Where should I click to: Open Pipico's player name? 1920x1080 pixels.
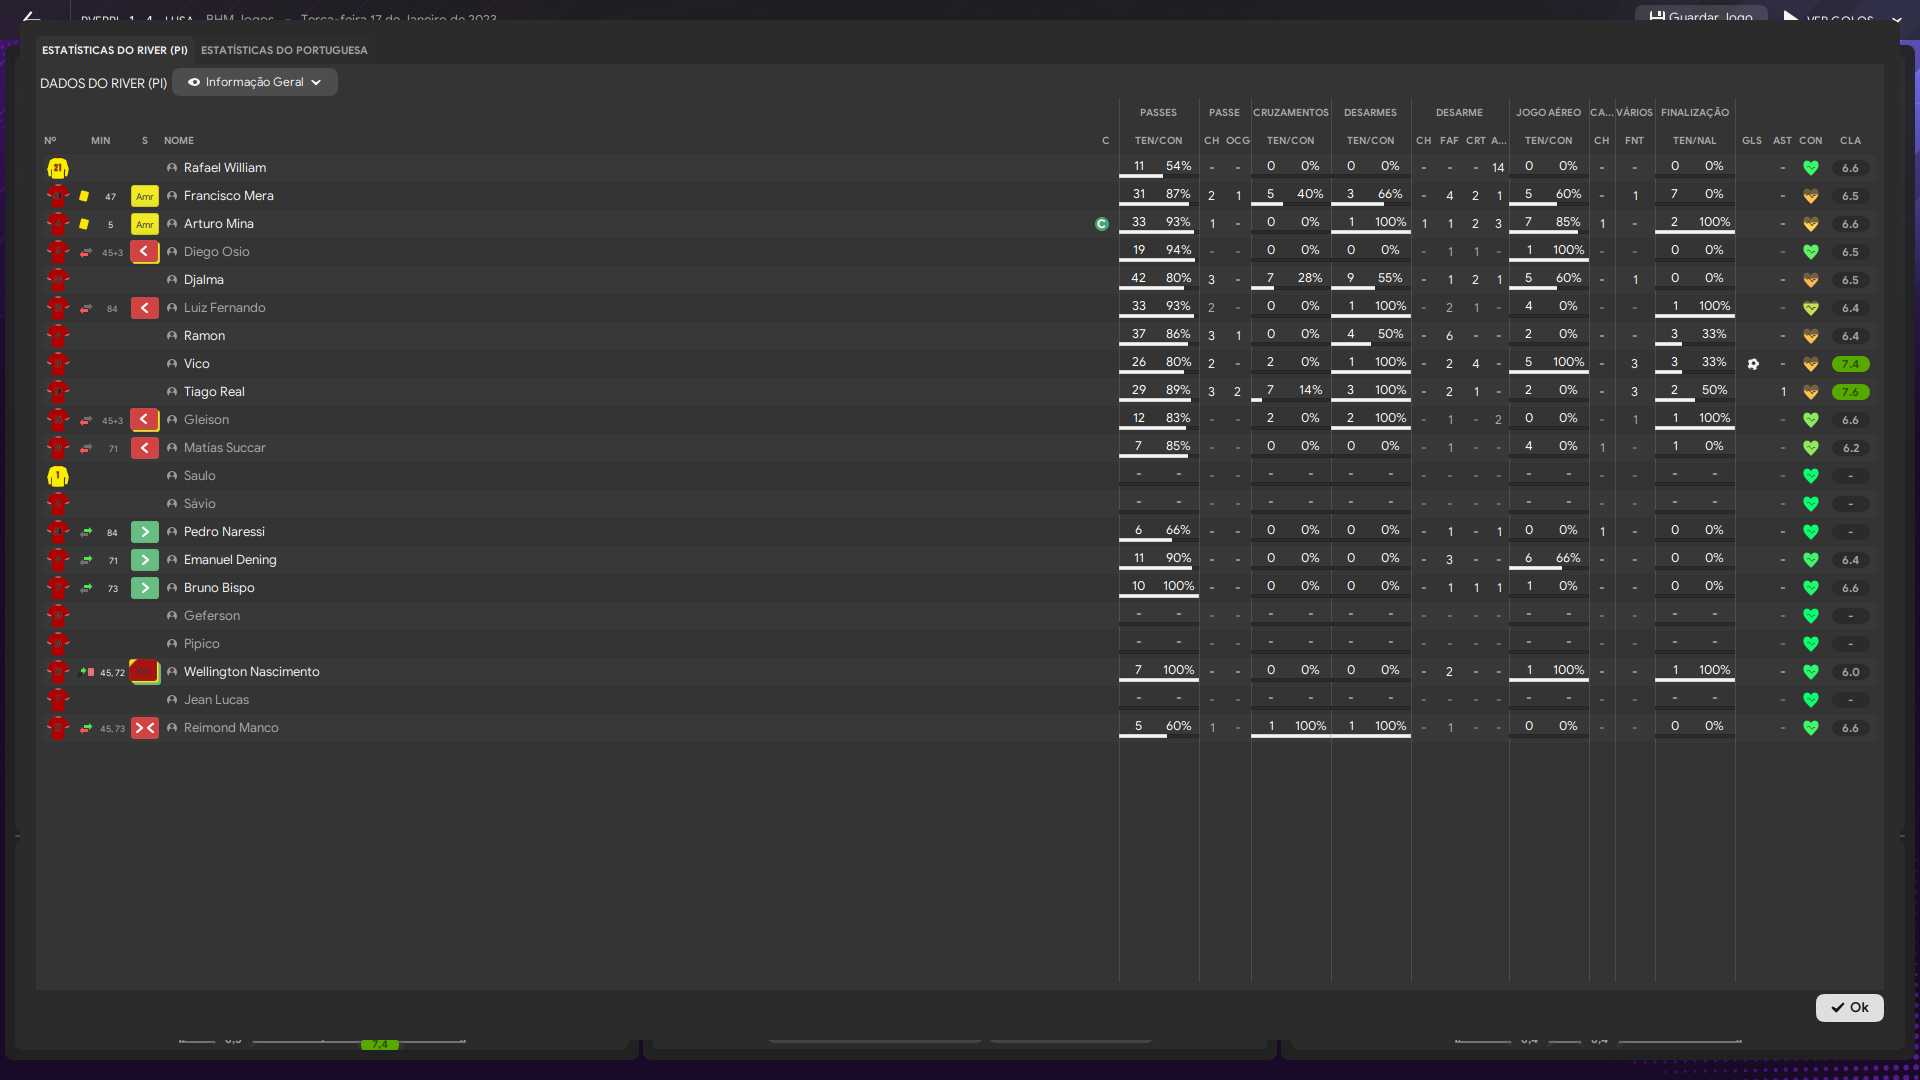click(x=201, y=644)
